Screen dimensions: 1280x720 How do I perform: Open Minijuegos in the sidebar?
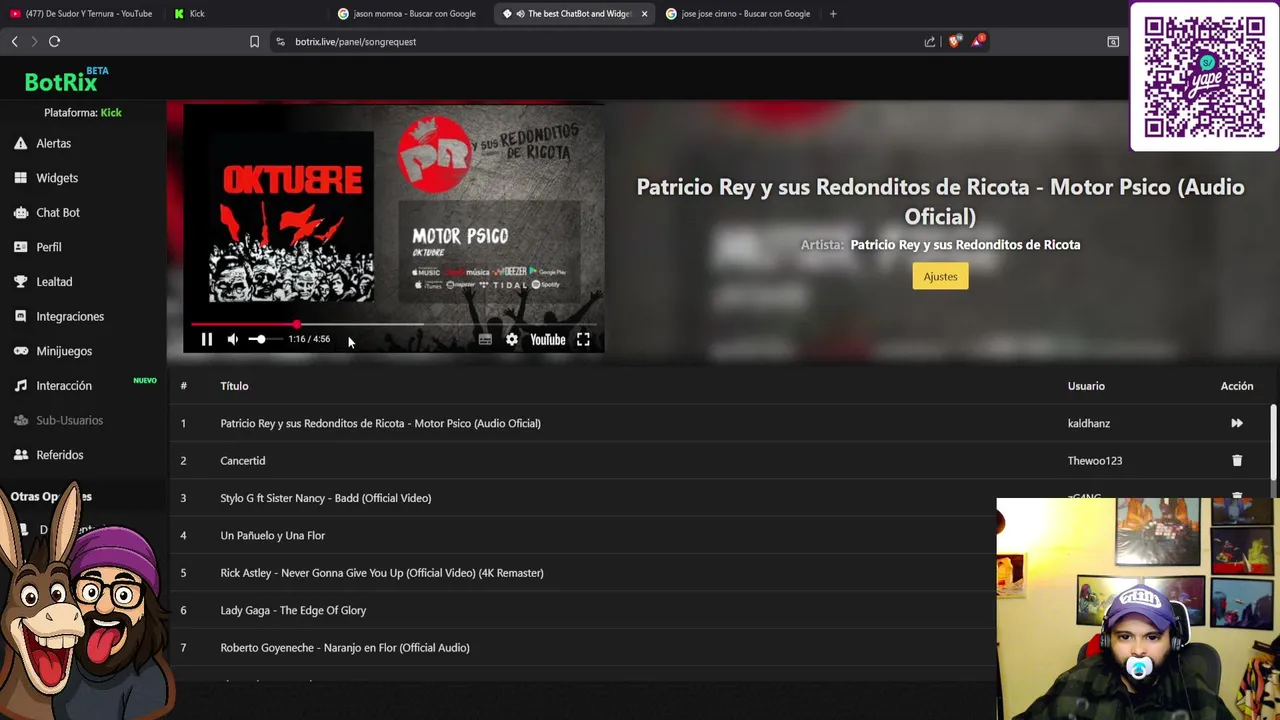pyautogui.click(x=64, y=351)
